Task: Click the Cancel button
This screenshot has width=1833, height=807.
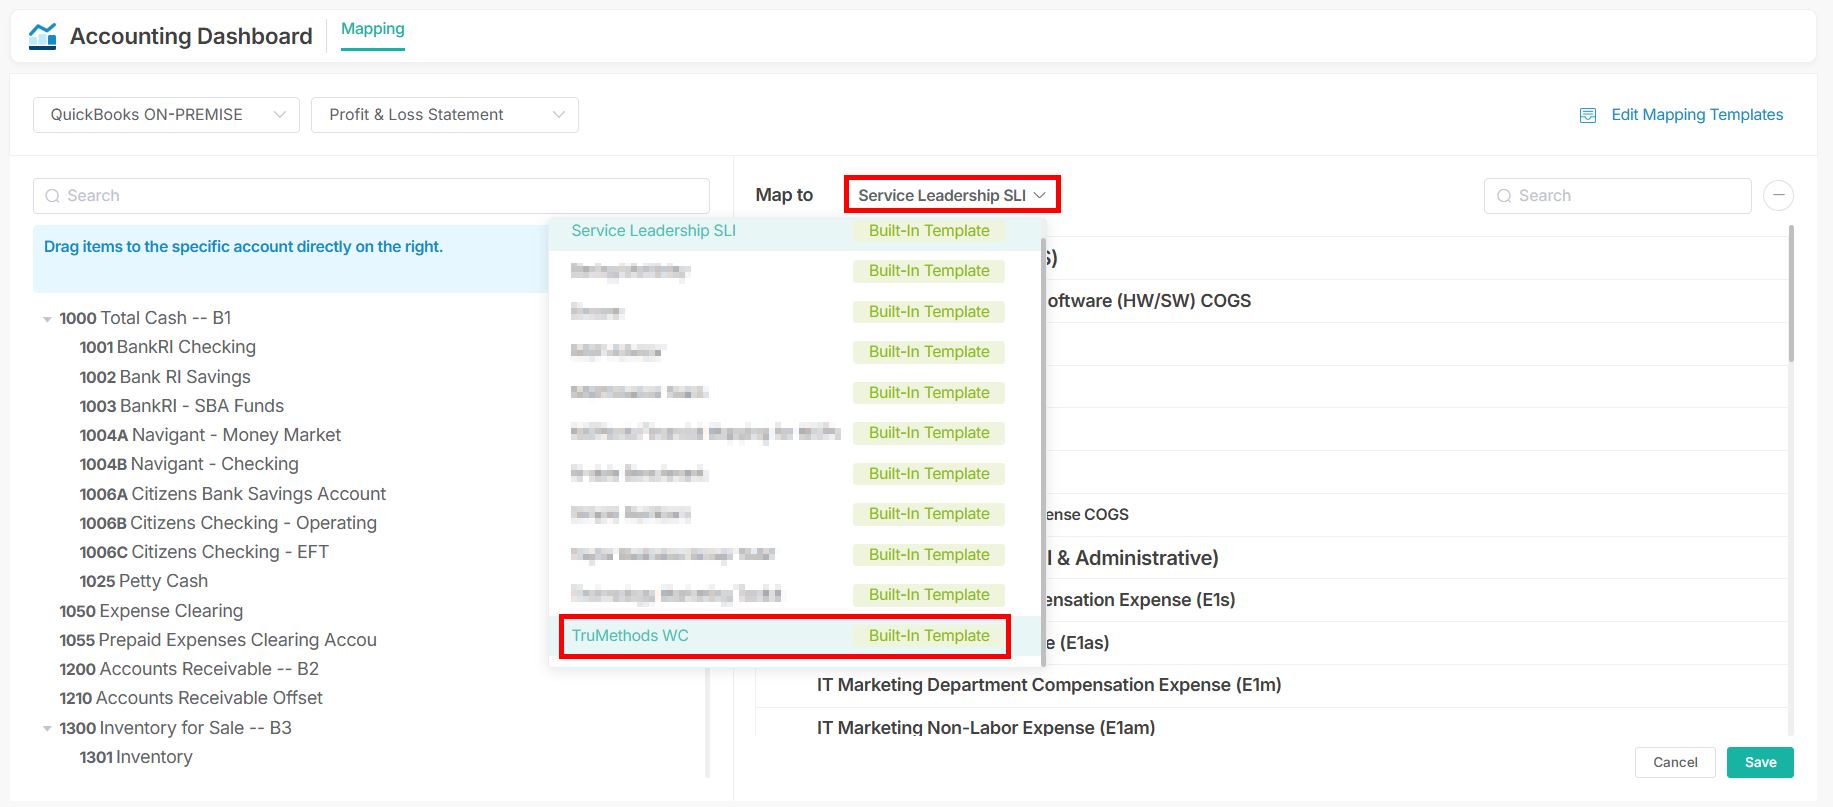Action: (1674, 762)
